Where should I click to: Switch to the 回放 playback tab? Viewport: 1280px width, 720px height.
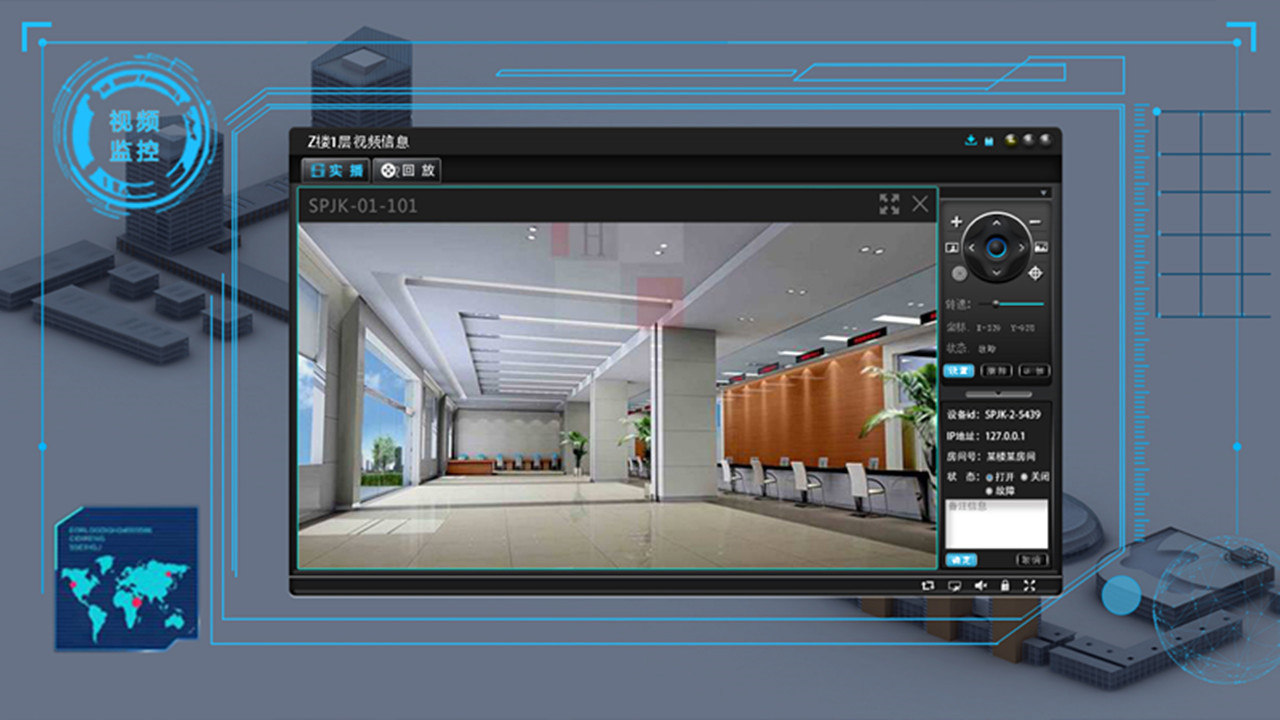[x=407, y=171]
